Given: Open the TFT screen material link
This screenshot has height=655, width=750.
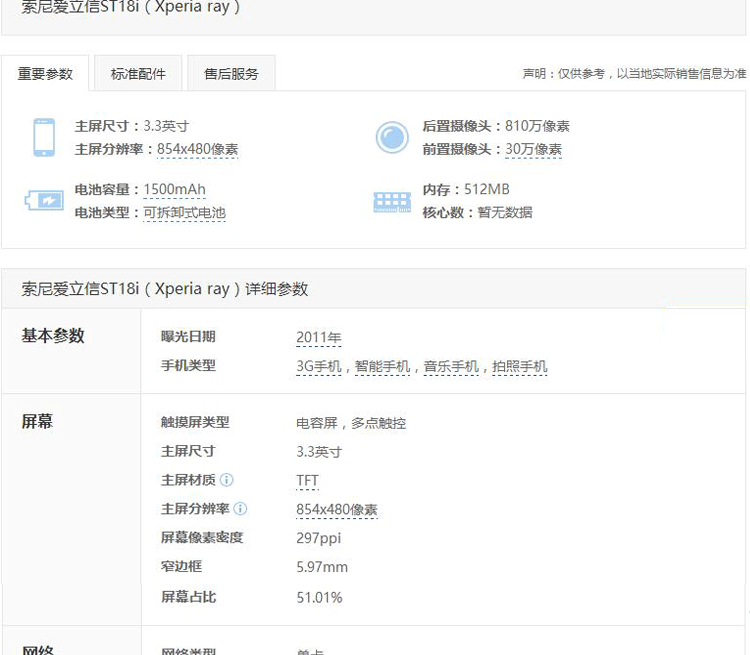Looking at the screenshot, I should point(307,480).
